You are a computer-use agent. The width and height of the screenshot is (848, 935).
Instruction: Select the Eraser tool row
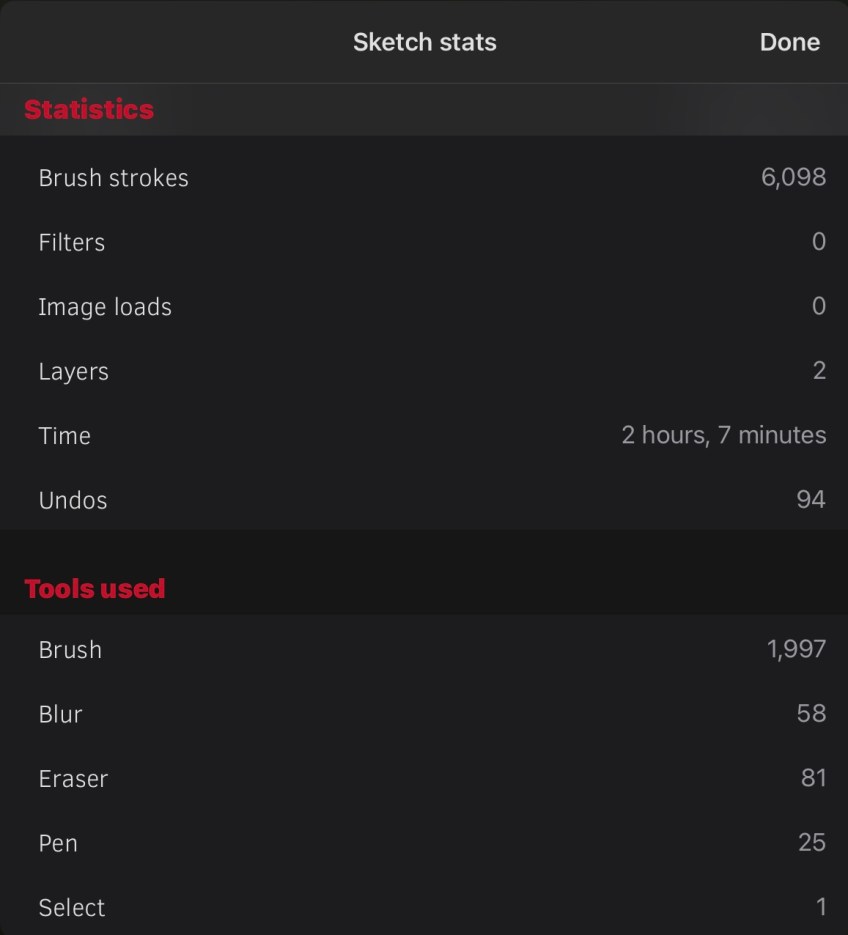pos(73,779)
